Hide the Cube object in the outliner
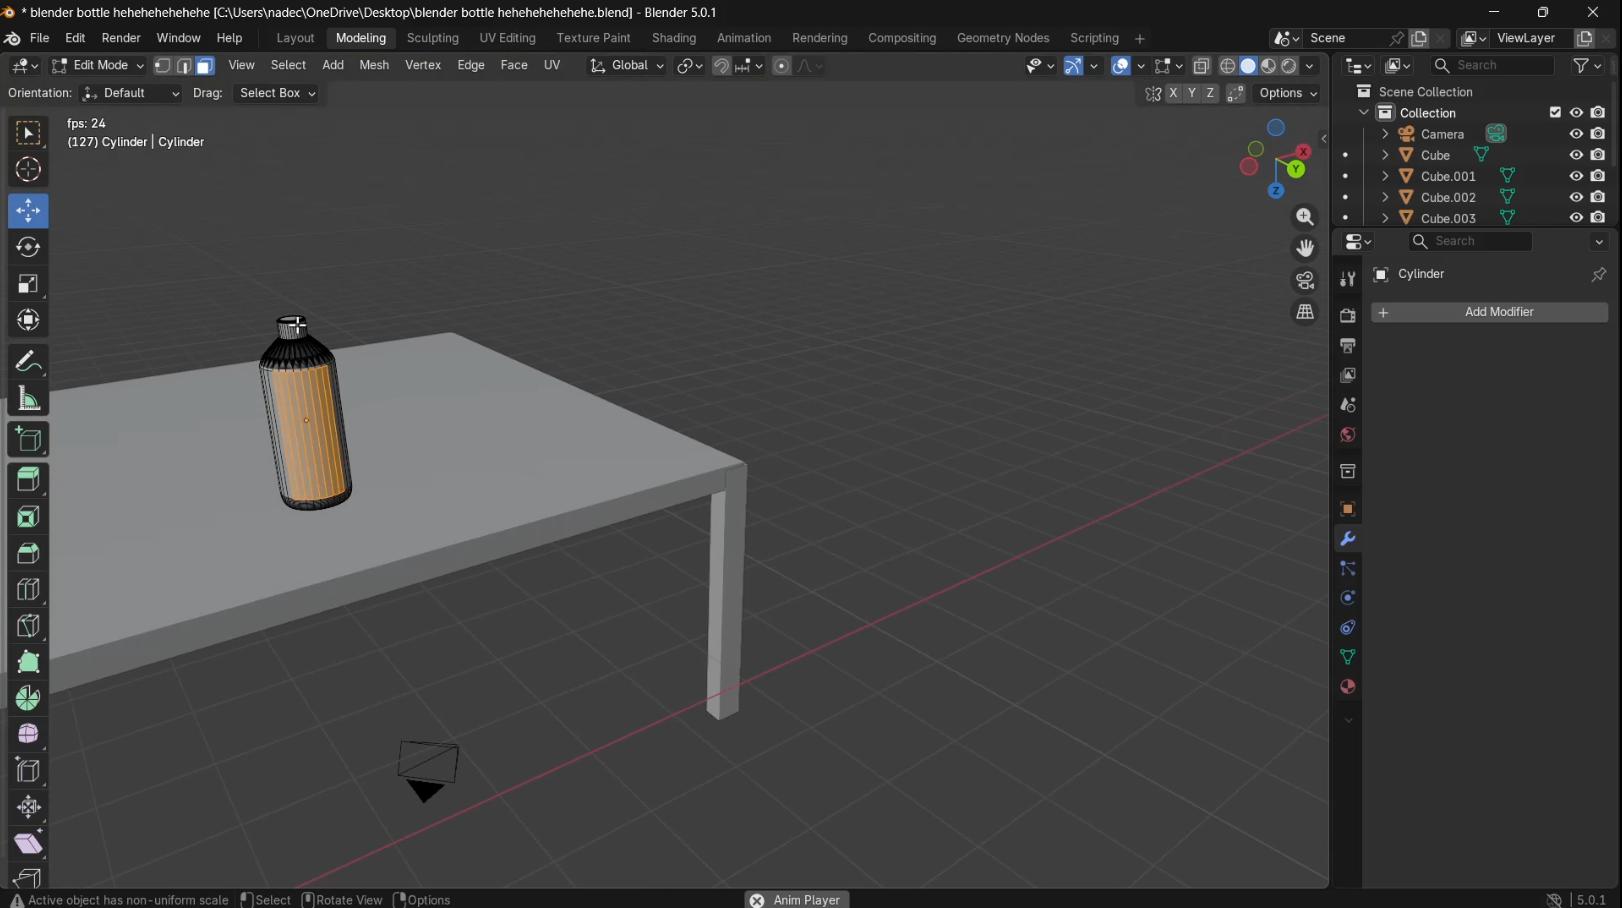The width and height of the screenshot is (1622, 908). click(x=1576, y=155)
